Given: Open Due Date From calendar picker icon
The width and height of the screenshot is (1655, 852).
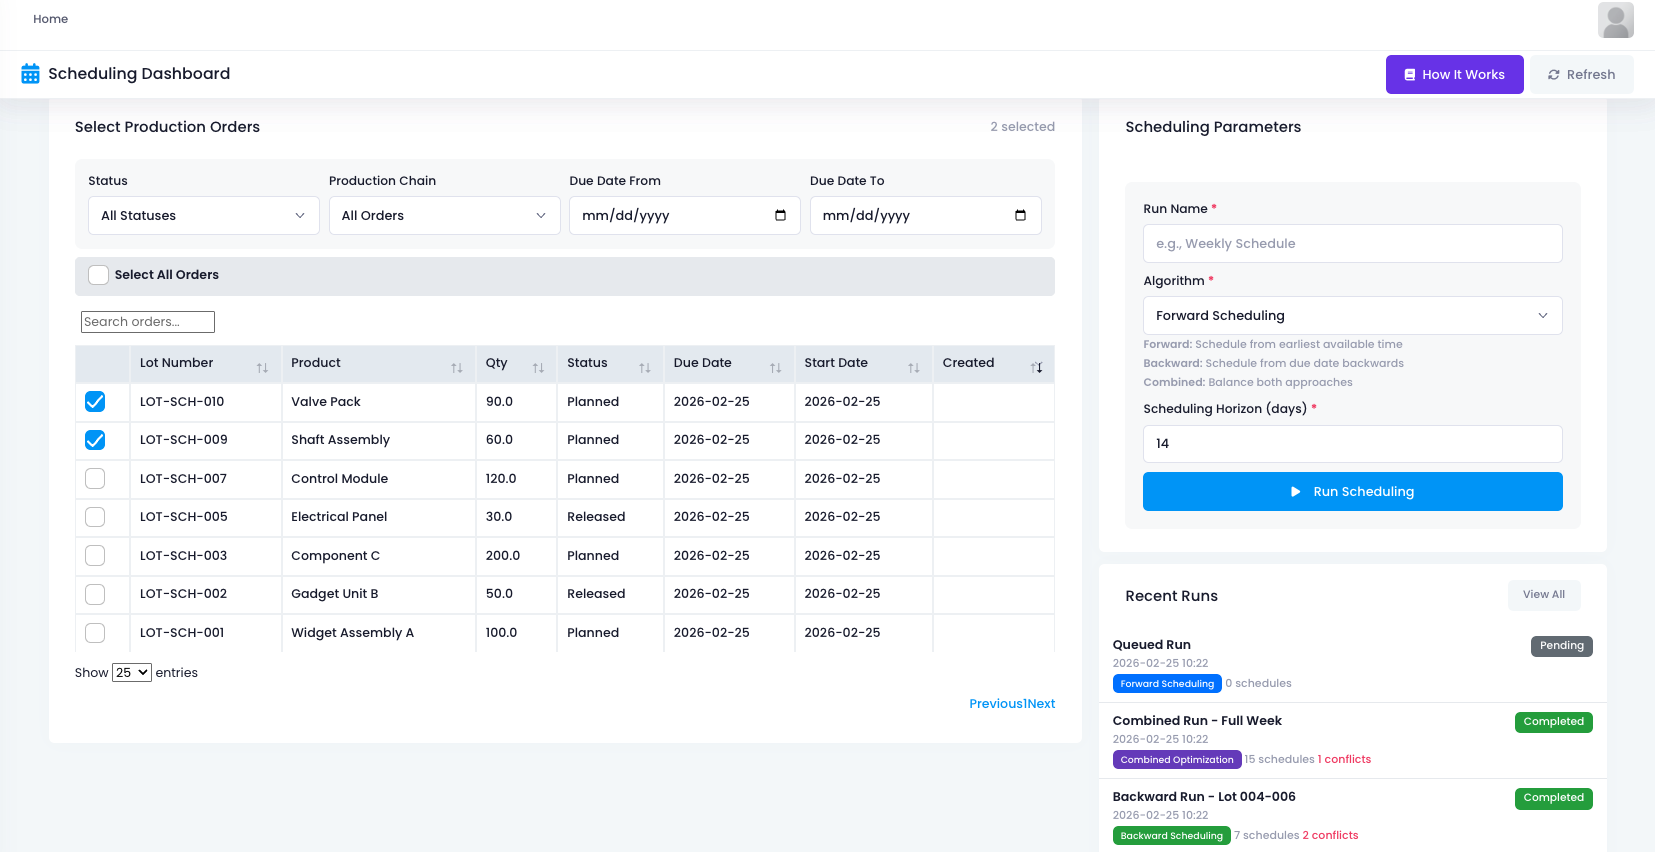Looking at the screenshot, I should 780,216.
